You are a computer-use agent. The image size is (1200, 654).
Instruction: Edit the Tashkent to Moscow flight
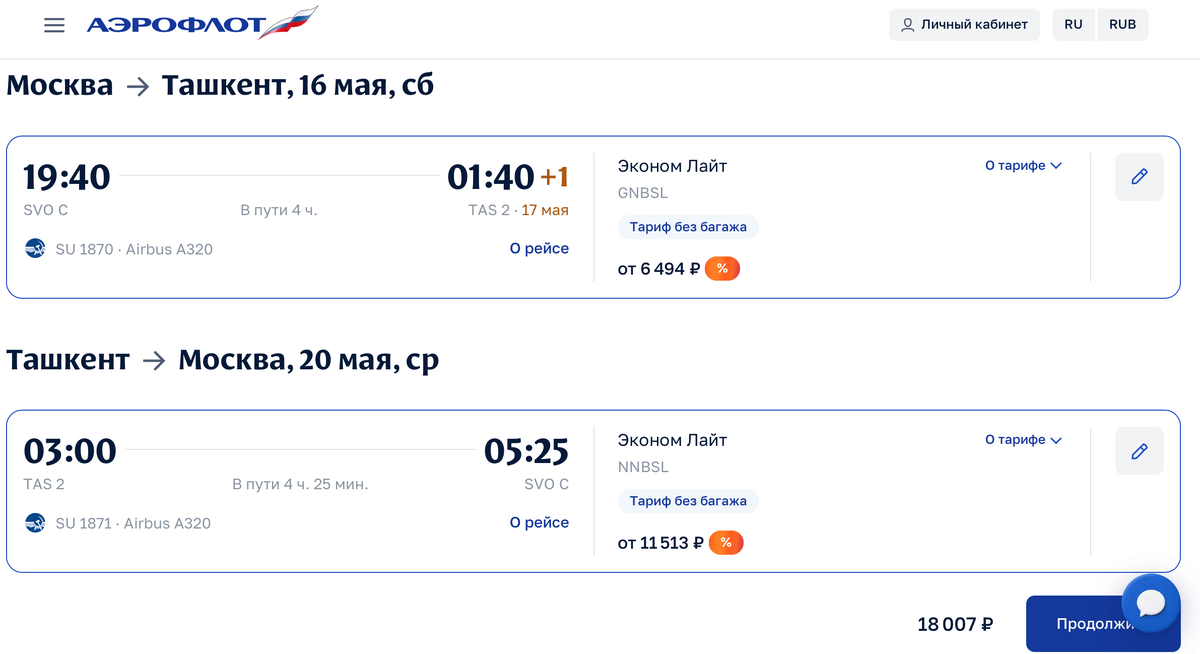click(x=1139, y=451)
